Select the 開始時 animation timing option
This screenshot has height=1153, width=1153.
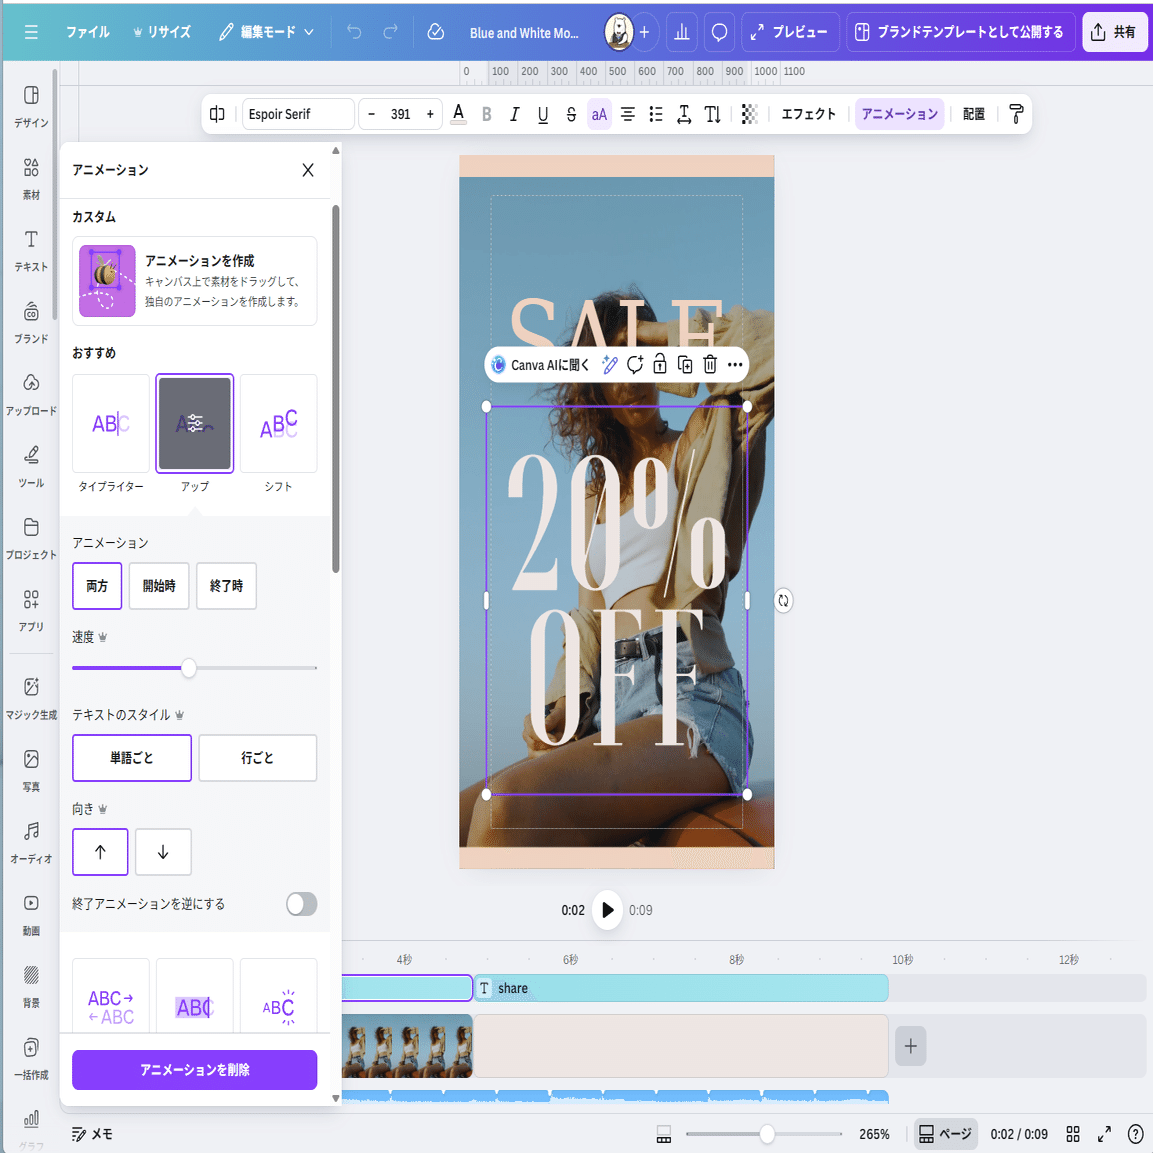point(159,586)
